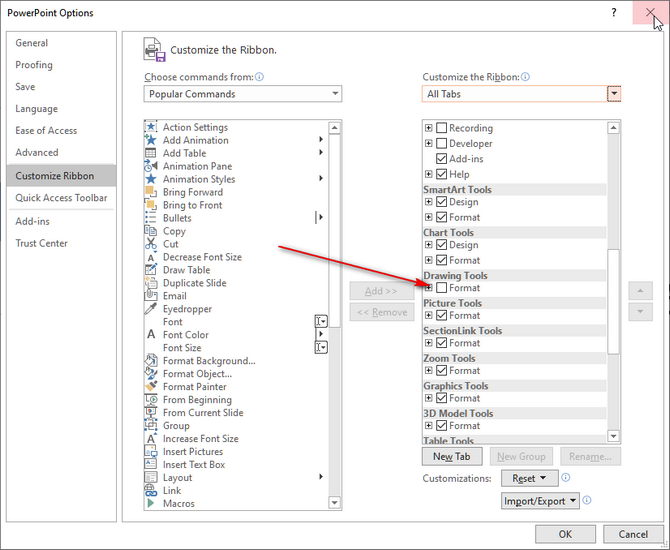Image resolution: width=670 pixels, height=550 pixels.
Task: Click the Duplicate Slide icon
Action: [x=150, y=282]
